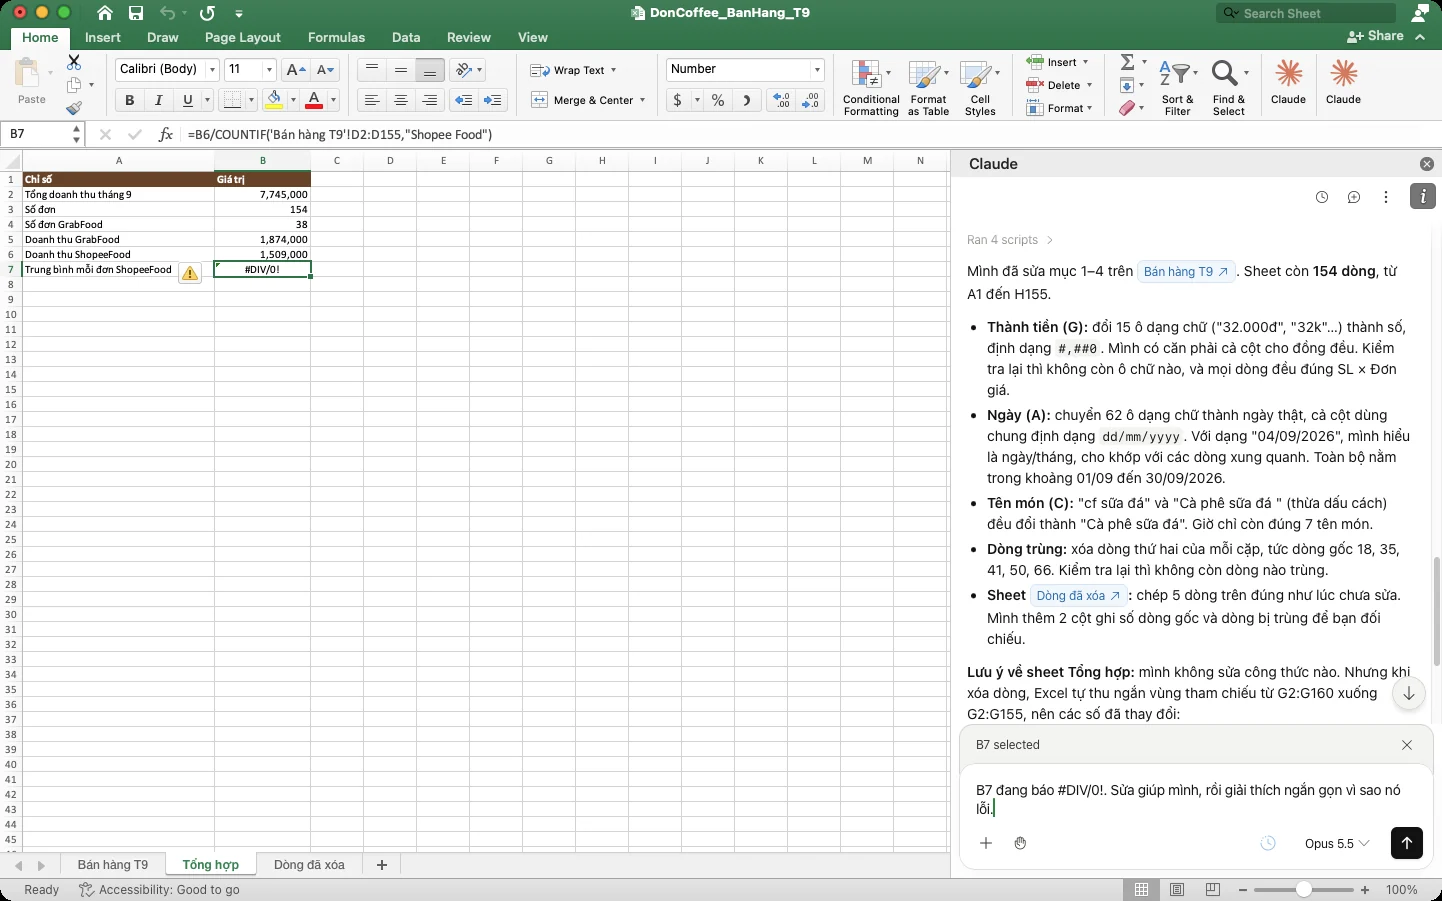Screen dimensions: 1442x901
Task: Click the insert function fx icon
Action: pos(166,134)
